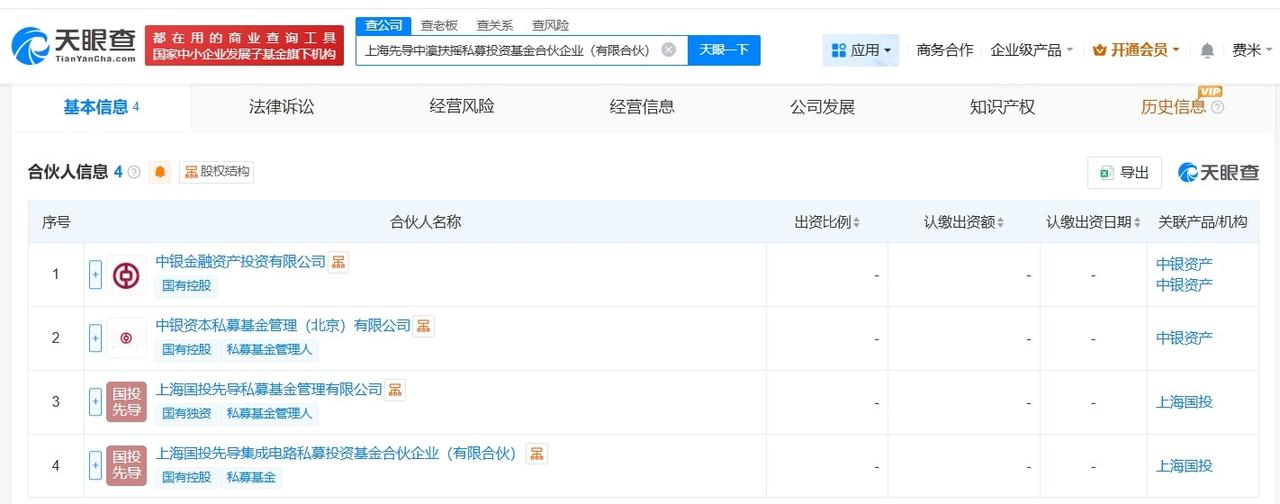Open the help icon next to 合伙人信息 4
The height and width of the screenshot is (504, 1280).
134,172
